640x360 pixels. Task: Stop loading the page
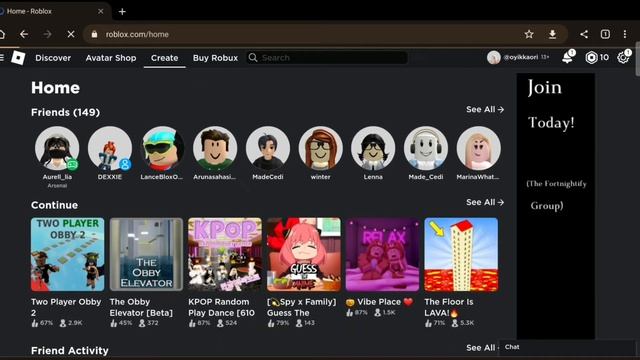(71, 34)
